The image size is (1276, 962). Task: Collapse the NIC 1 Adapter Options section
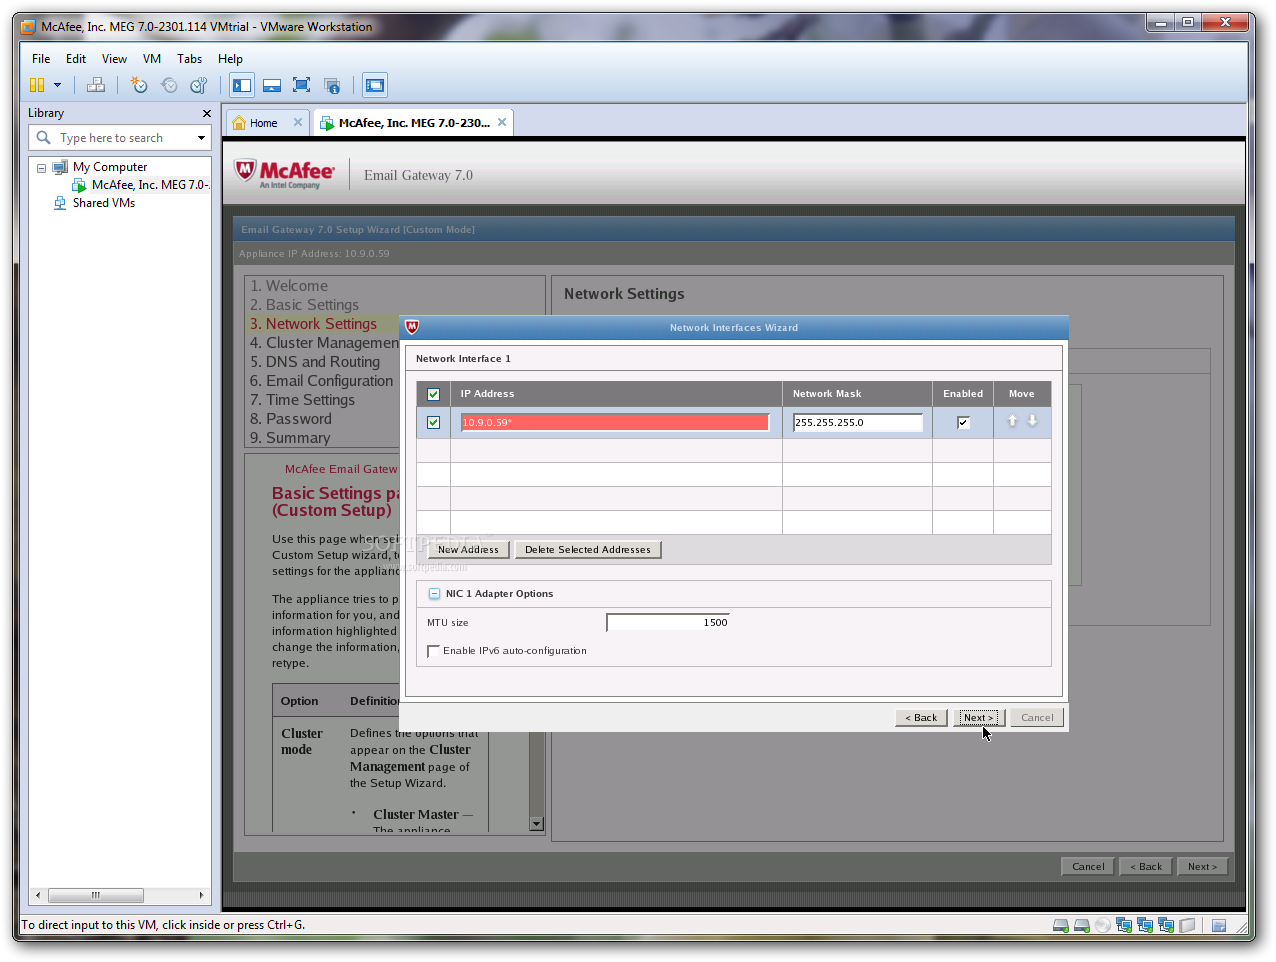434,594
